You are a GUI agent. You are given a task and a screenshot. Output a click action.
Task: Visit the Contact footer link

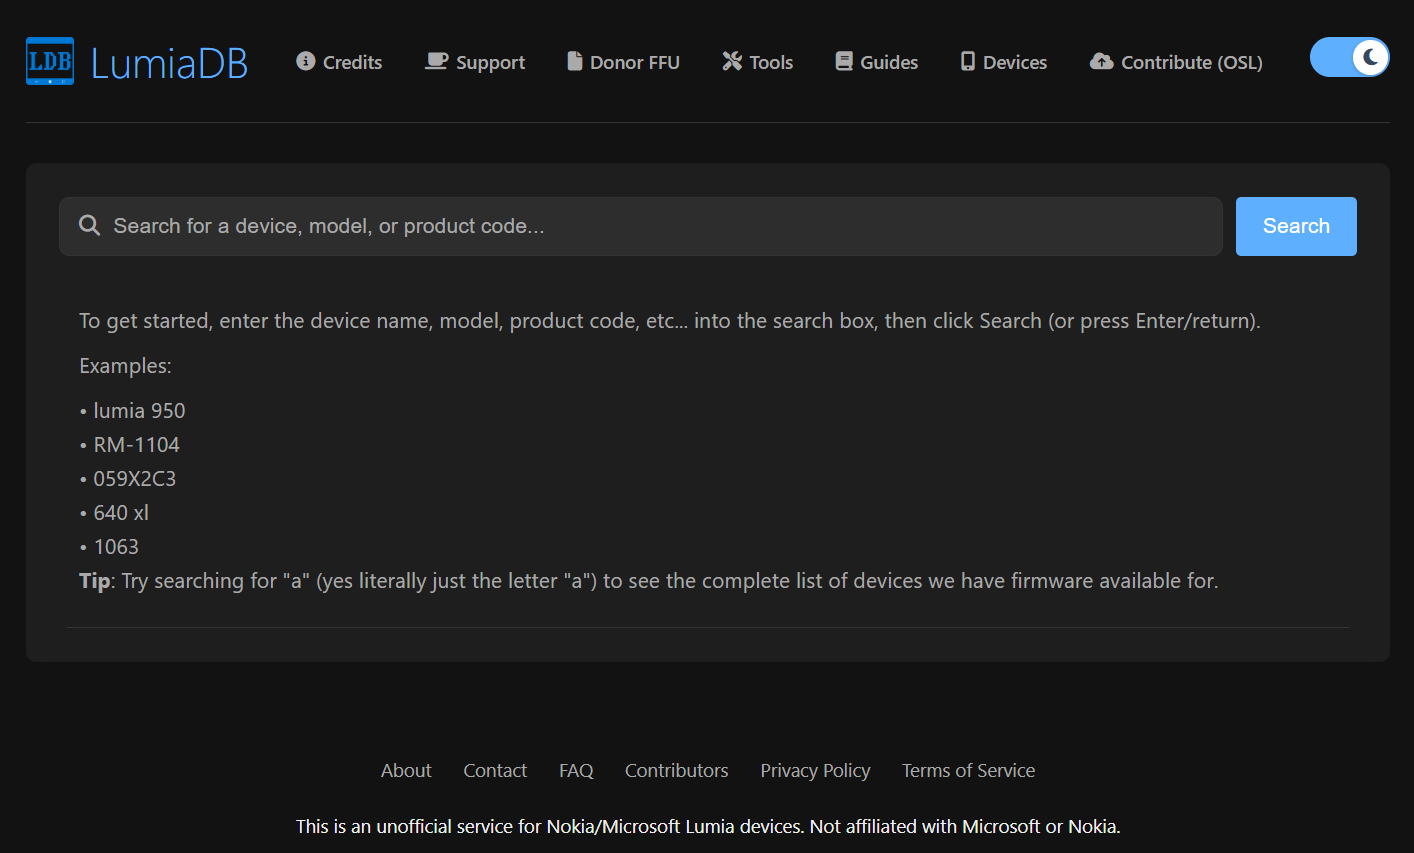pyautogui.click(x=495, y=771)
